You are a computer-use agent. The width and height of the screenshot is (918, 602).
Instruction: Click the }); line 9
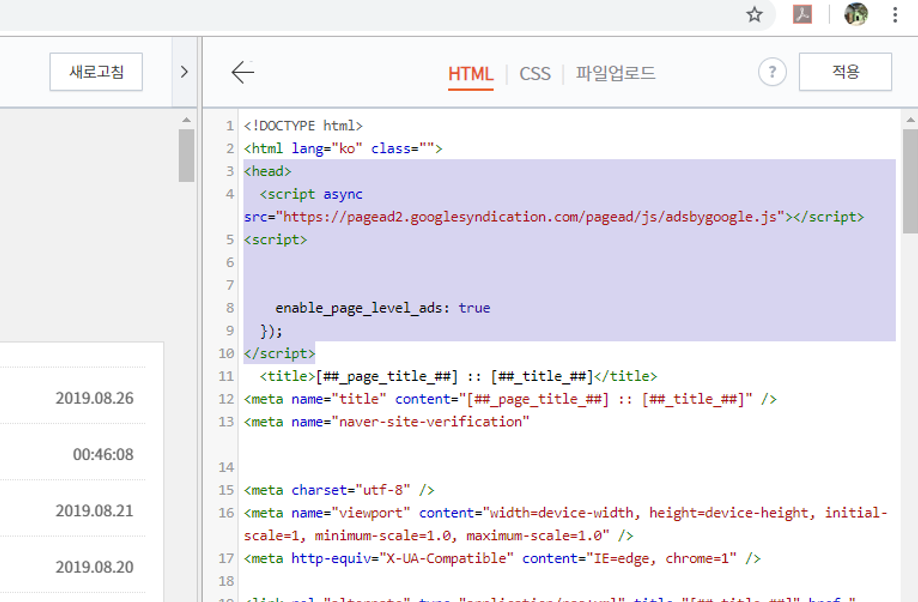271,331
